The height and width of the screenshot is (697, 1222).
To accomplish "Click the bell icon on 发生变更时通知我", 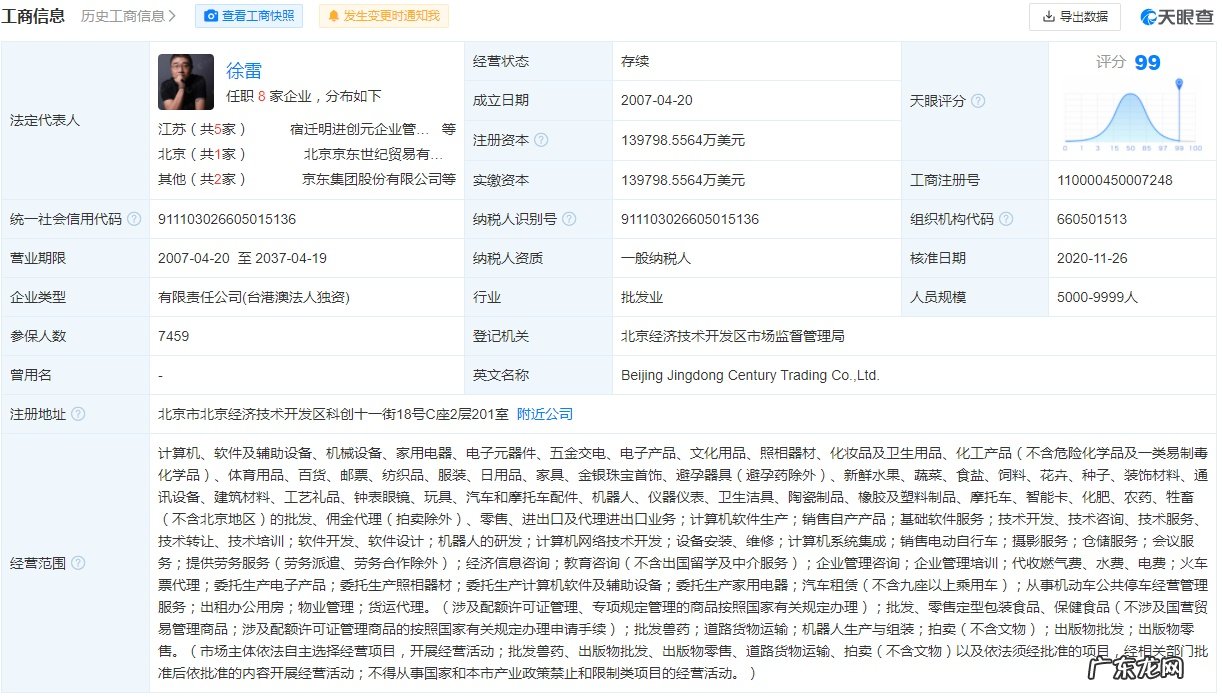I will pos(334,16).
